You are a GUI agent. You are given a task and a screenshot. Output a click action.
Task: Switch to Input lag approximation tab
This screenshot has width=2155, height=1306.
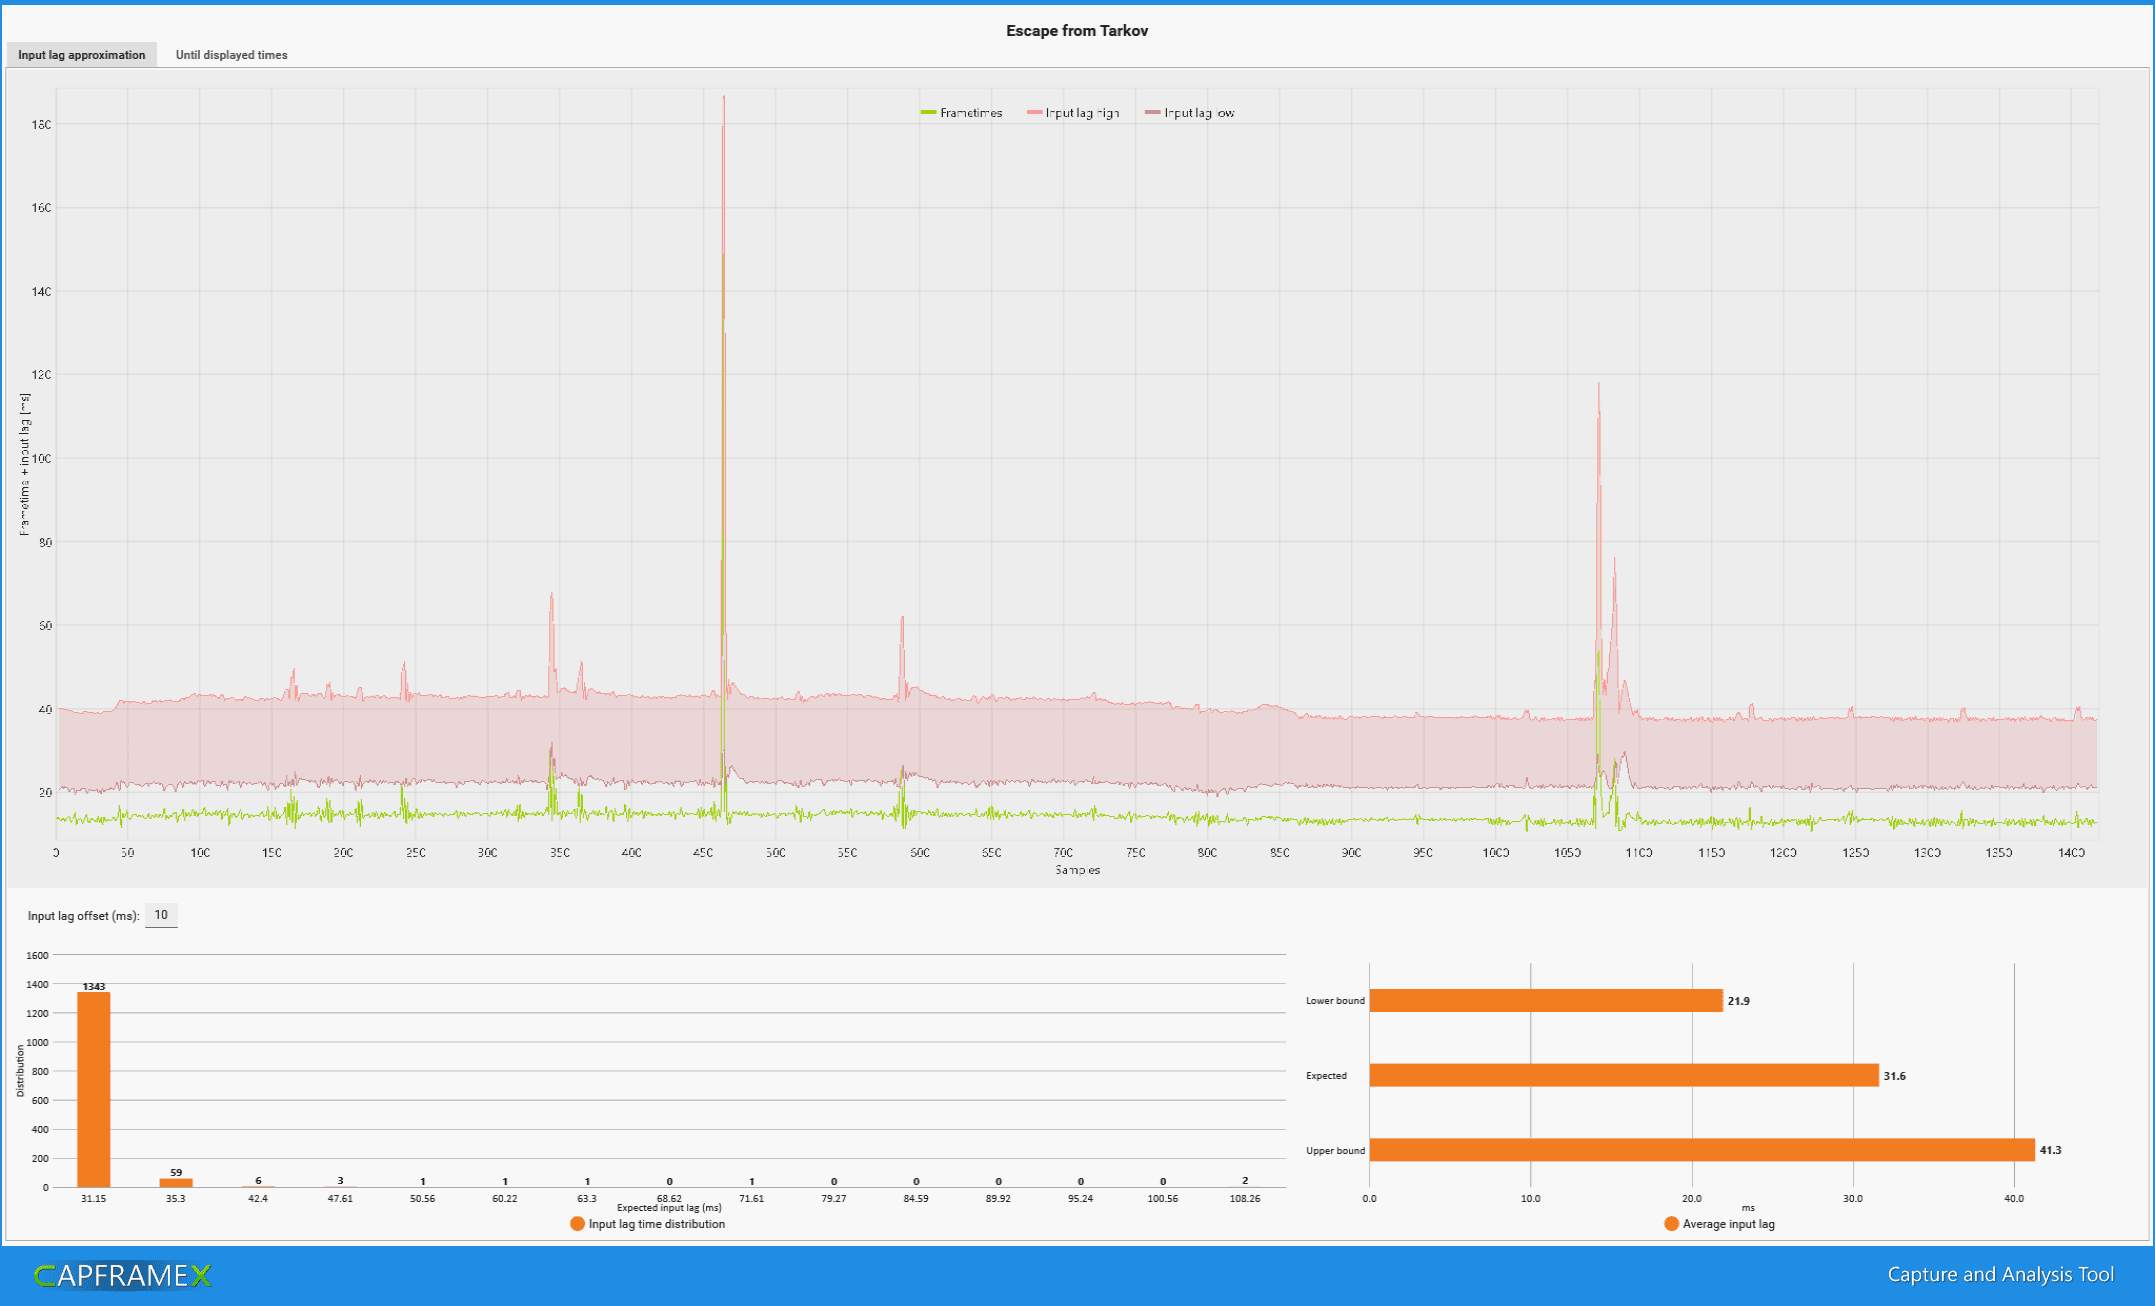pyautogui.click(x=81, y=55)
